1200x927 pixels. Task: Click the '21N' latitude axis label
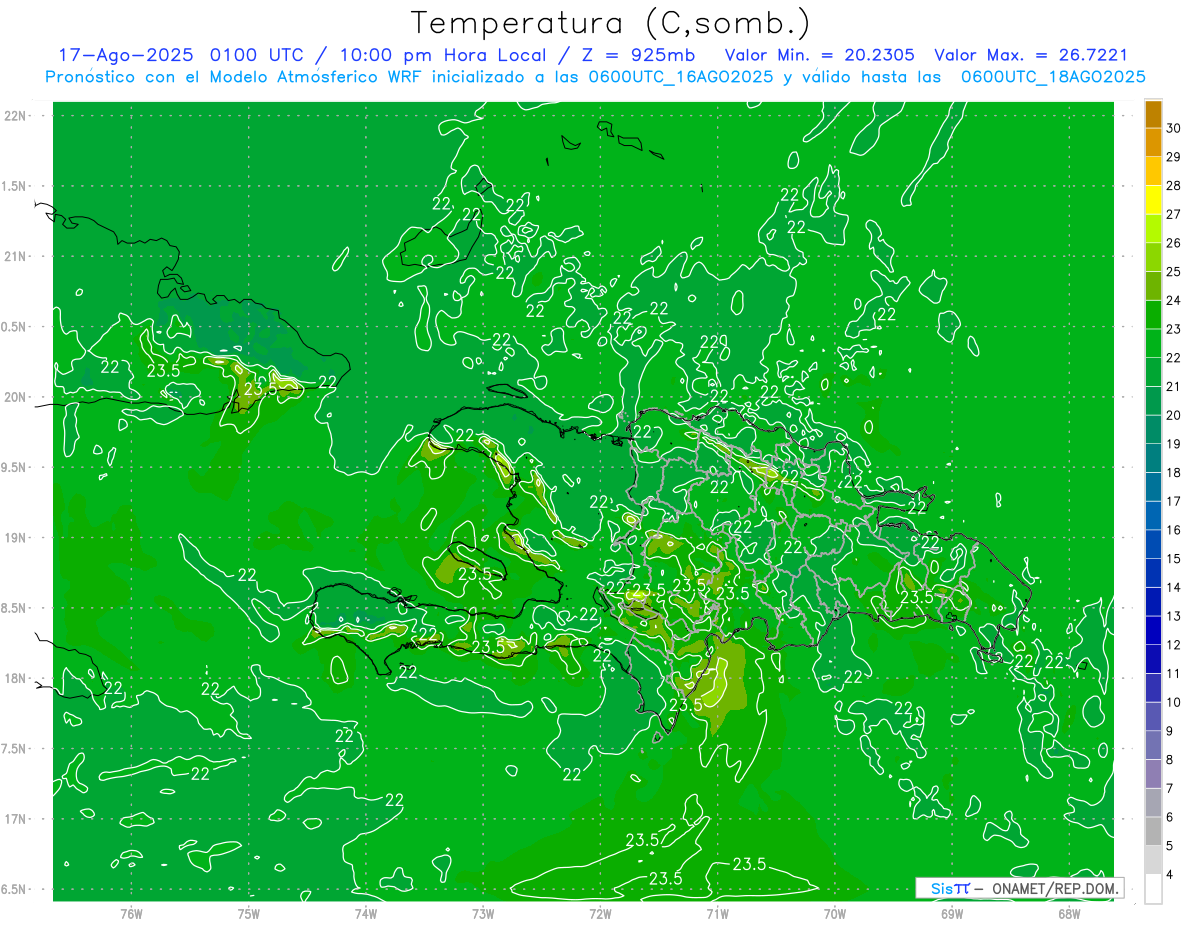(16, 257)
